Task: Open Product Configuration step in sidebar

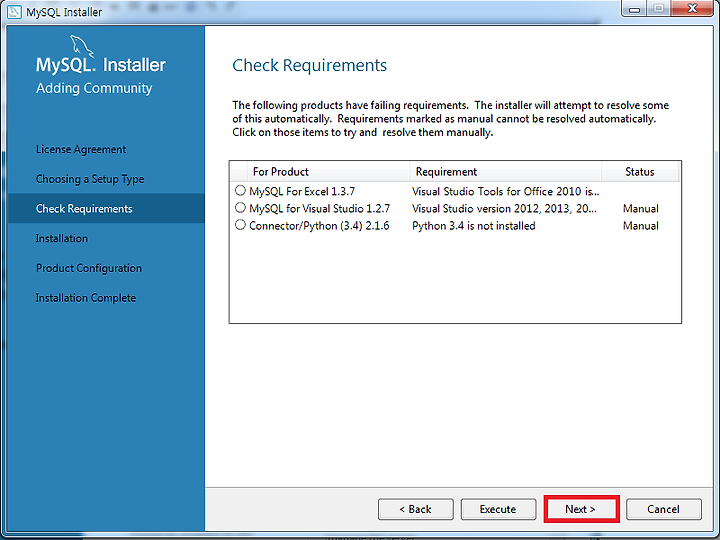Action: (89, 268)
